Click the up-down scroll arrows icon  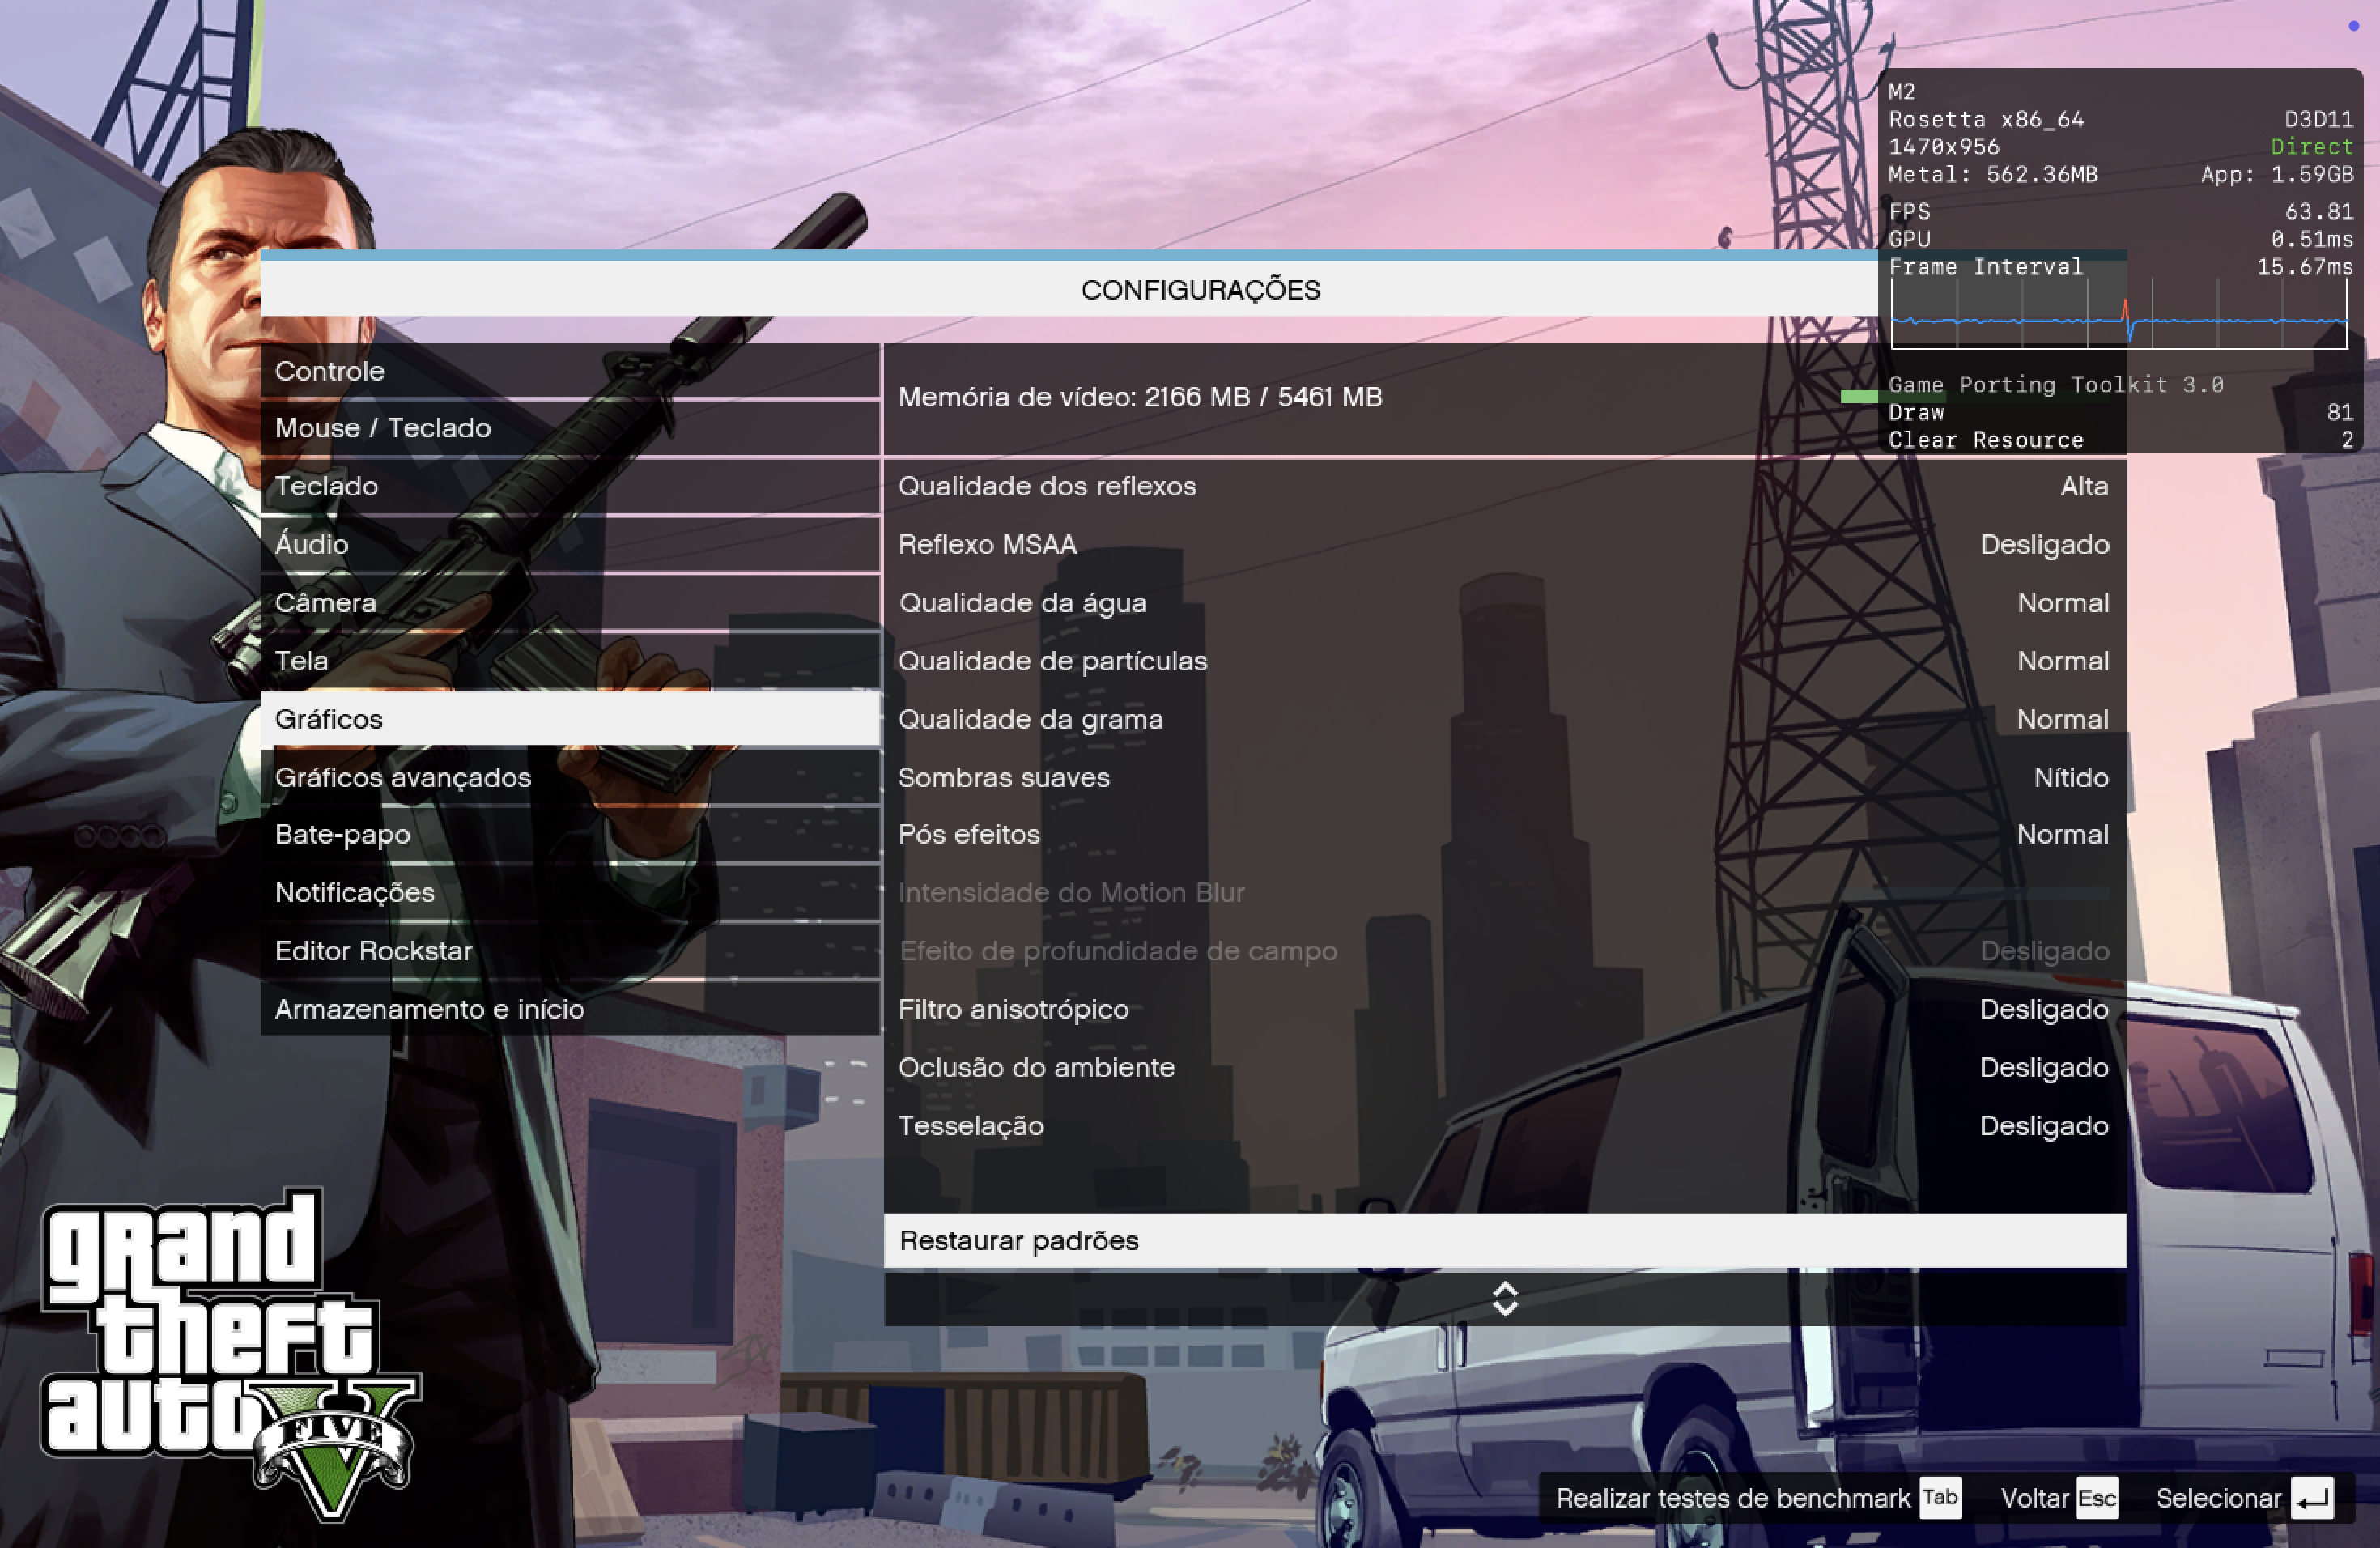click(x=1504, y=1298)
